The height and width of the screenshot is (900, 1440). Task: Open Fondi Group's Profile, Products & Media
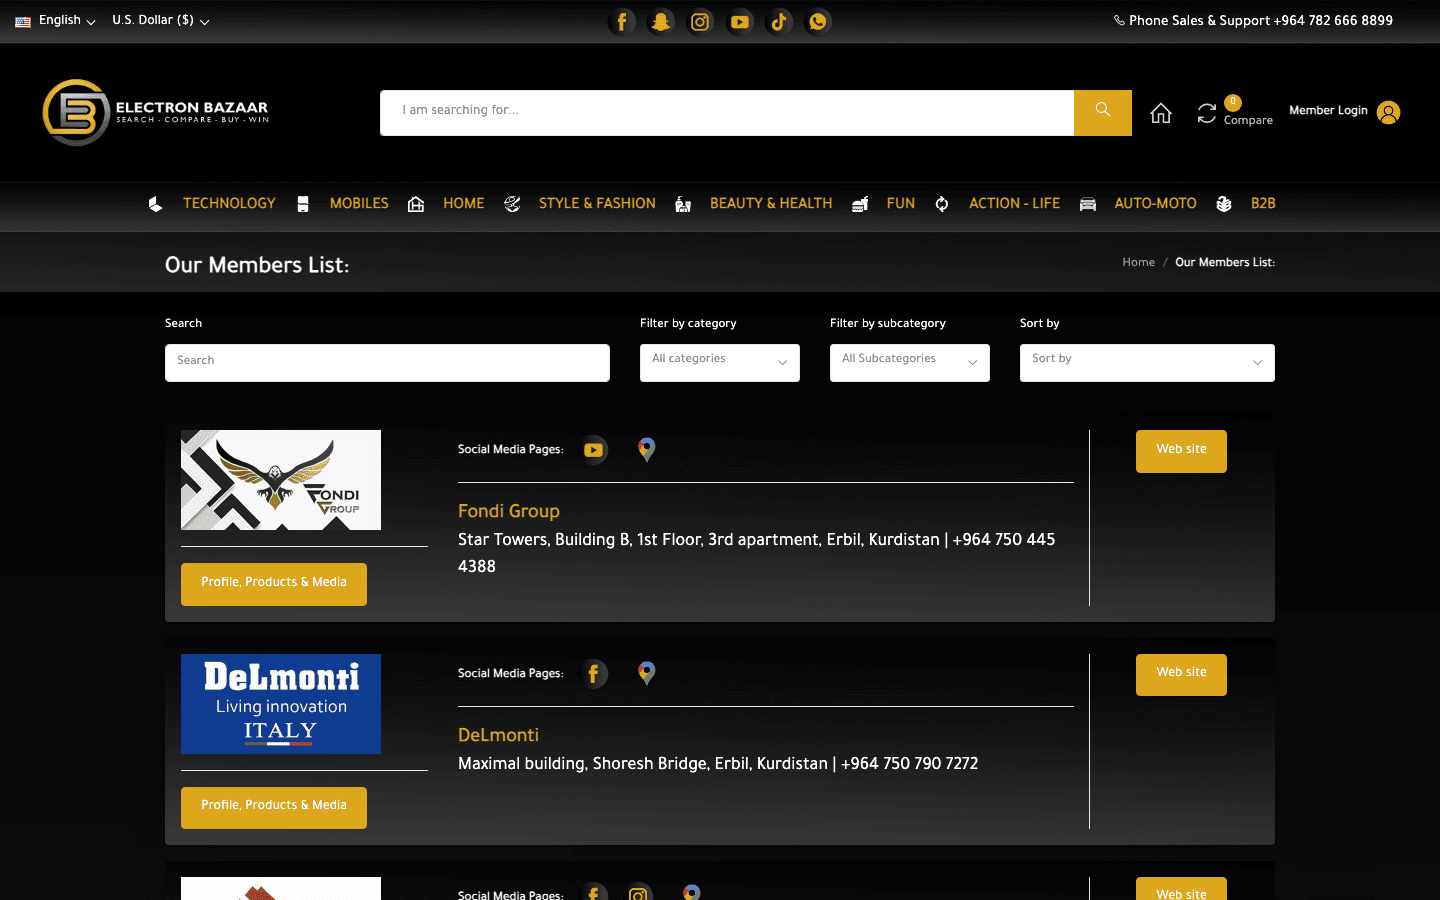[x=274, y=584]
